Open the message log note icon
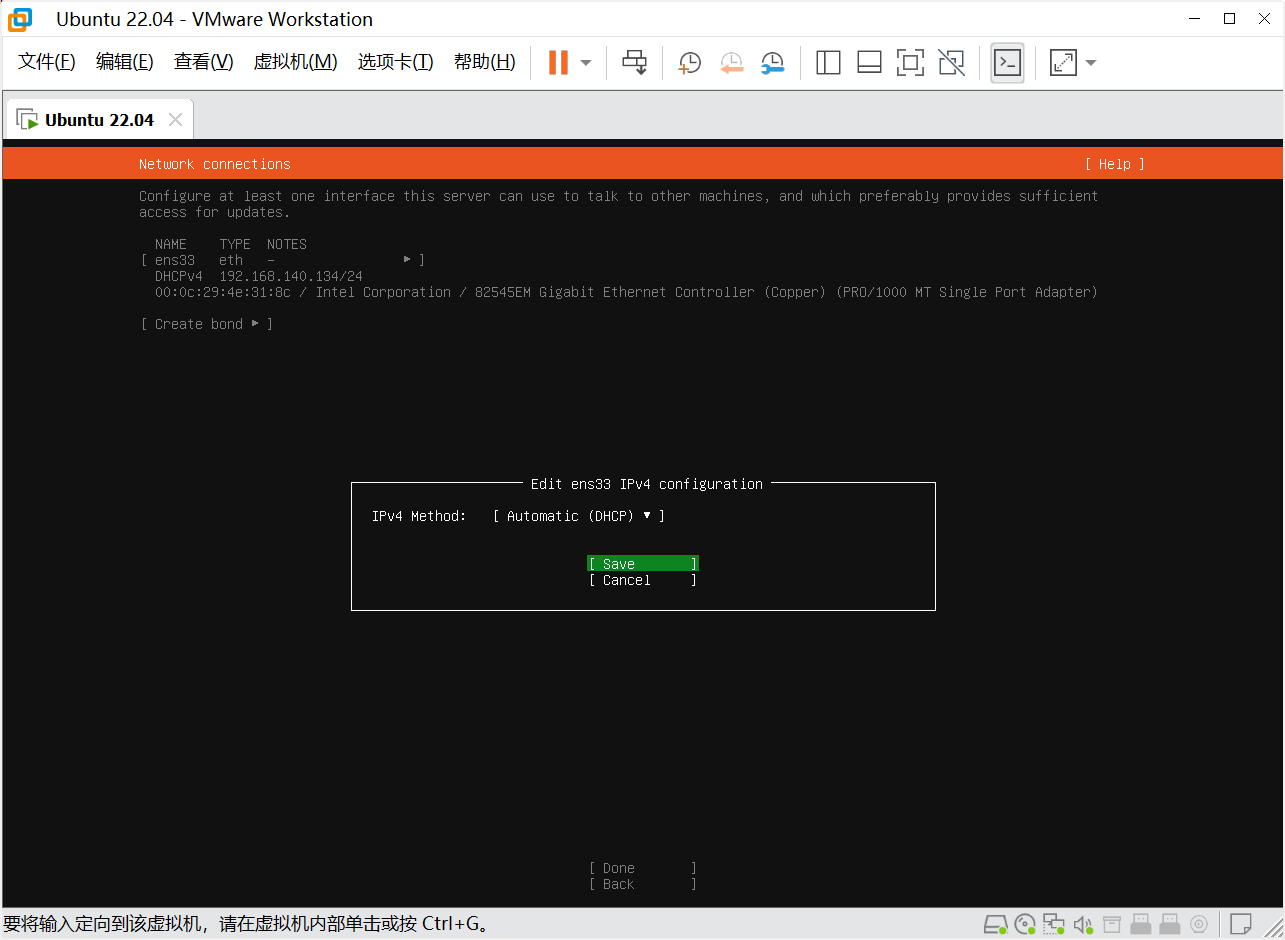Image resolution: width=1285 pixels, height=940 pixels. tap(1240, 923)
